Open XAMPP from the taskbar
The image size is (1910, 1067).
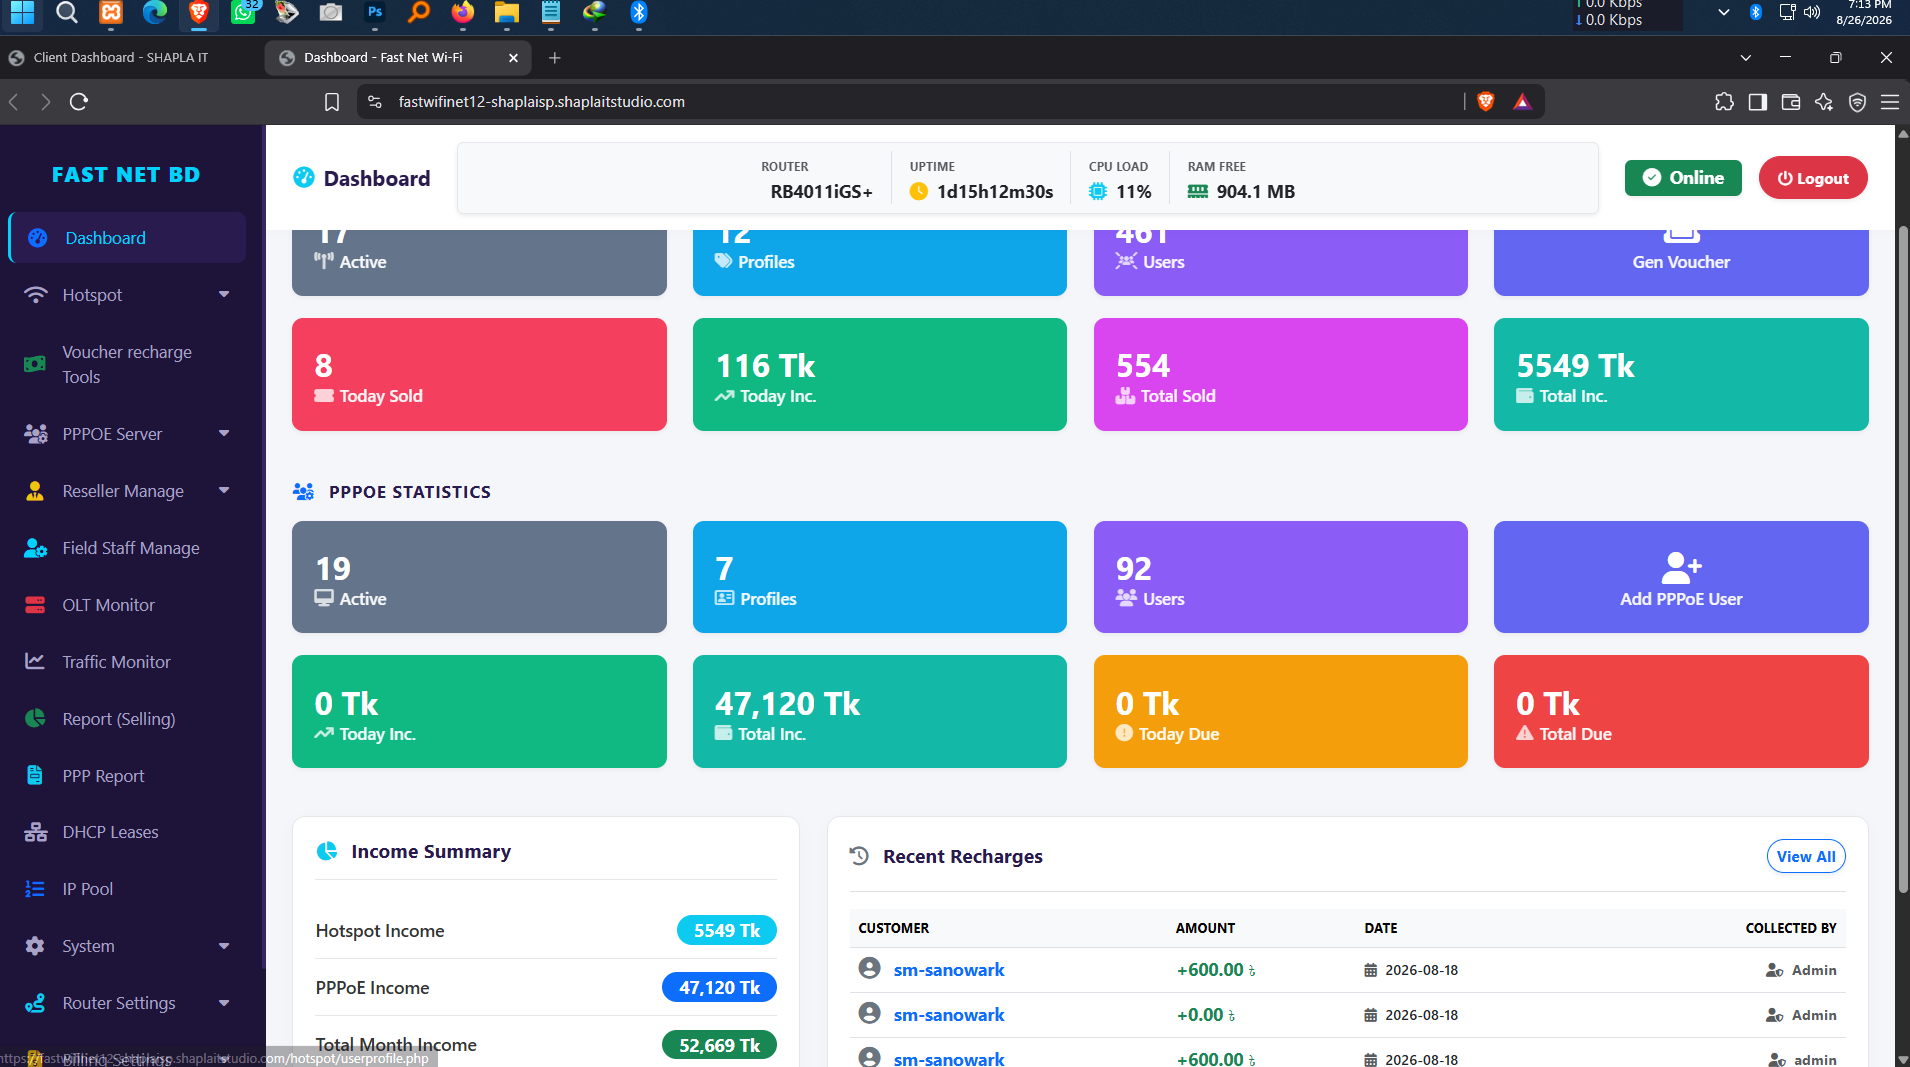(111, 12)
